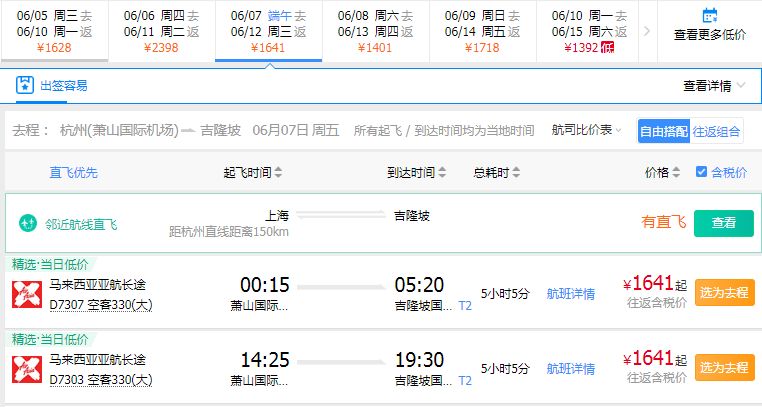The image size is (762, 407).
Task: Click AirAsia logo for flight D7303
Action: click(x=27, y=369)
